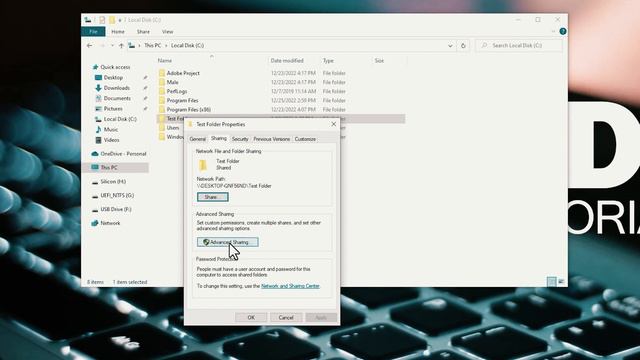
Task: Go up one folder level
Action: tap(121, 46)
